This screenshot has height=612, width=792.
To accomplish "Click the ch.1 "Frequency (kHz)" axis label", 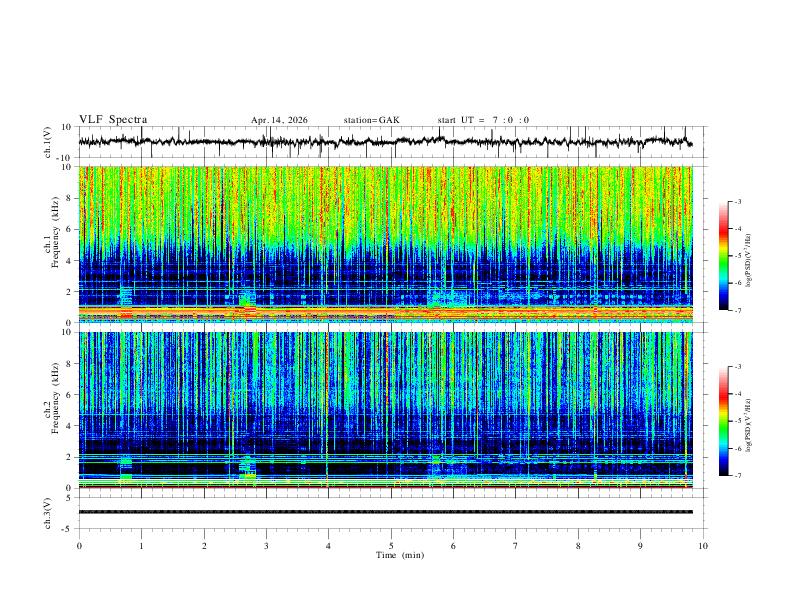I will tap(55, 232).
